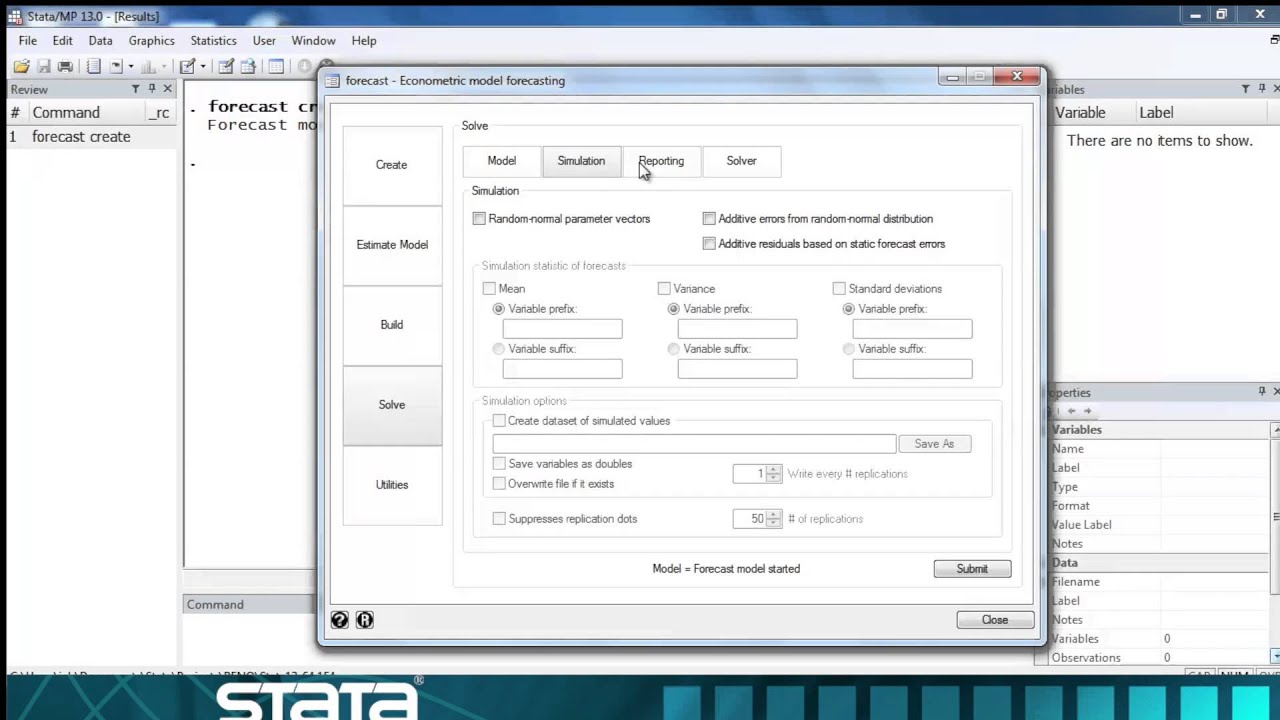Select Variable suffix radio under Mean
The image size is (1280, 720).
499,349
